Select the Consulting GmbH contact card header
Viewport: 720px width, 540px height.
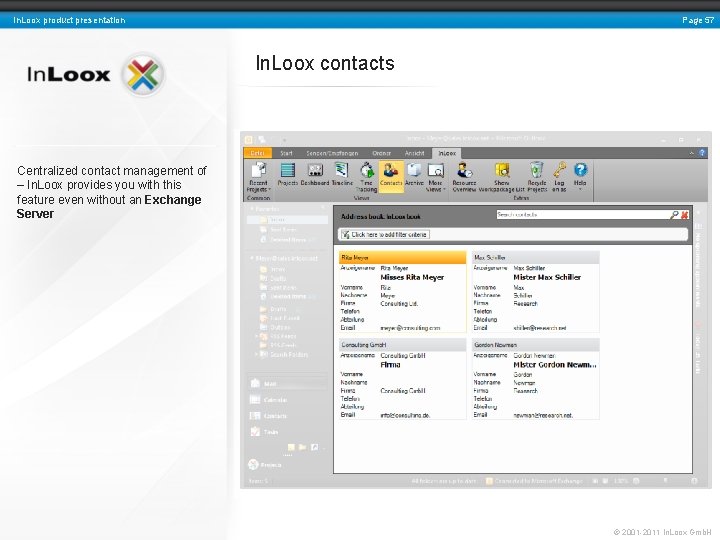tap(403, 344)
